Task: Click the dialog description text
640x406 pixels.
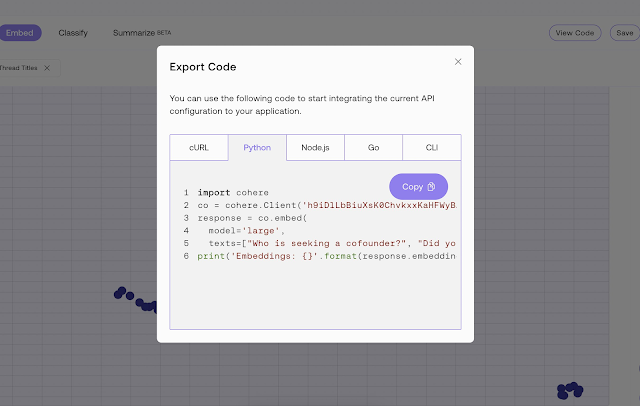Action: (302, 104)
